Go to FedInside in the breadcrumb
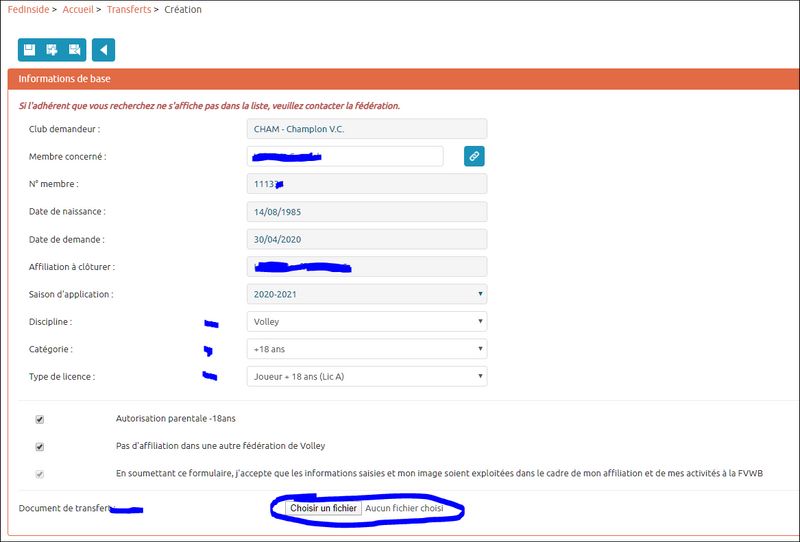 [x=26, y=10]
